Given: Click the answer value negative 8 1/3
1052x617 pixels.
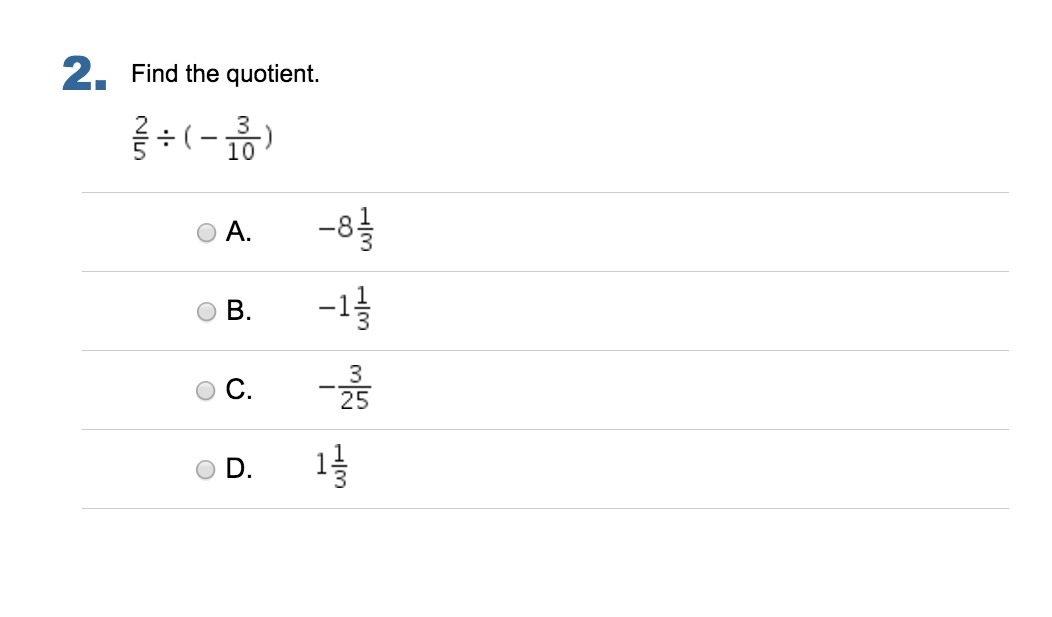Looking at the screenshot, I should 346,229.
